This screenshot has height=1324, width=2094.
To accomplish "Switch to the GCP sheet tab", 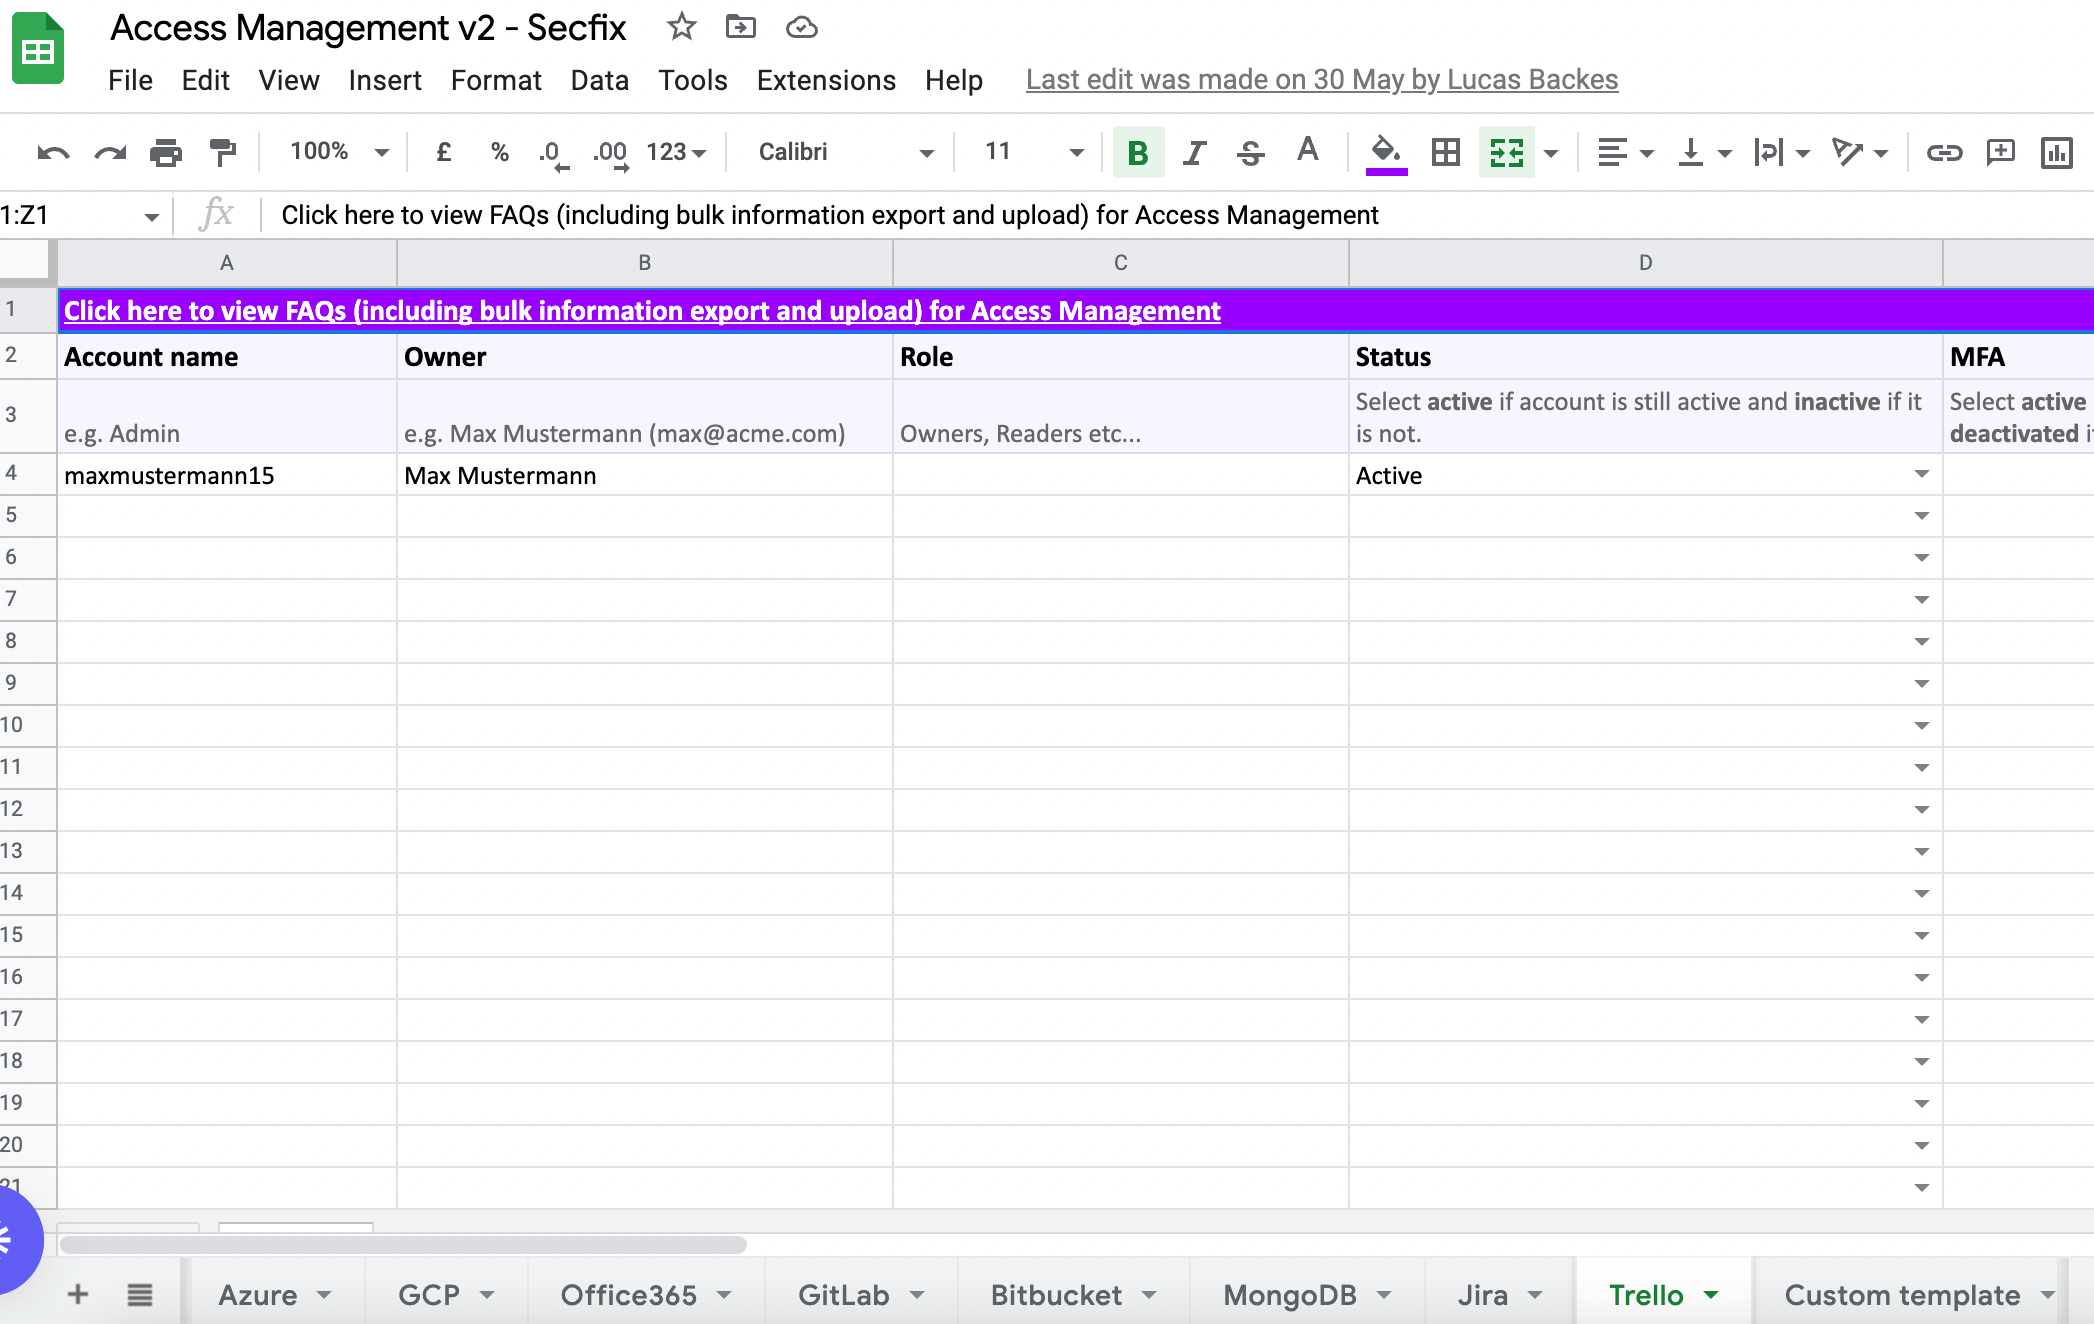I will [x=446, y=1295].
